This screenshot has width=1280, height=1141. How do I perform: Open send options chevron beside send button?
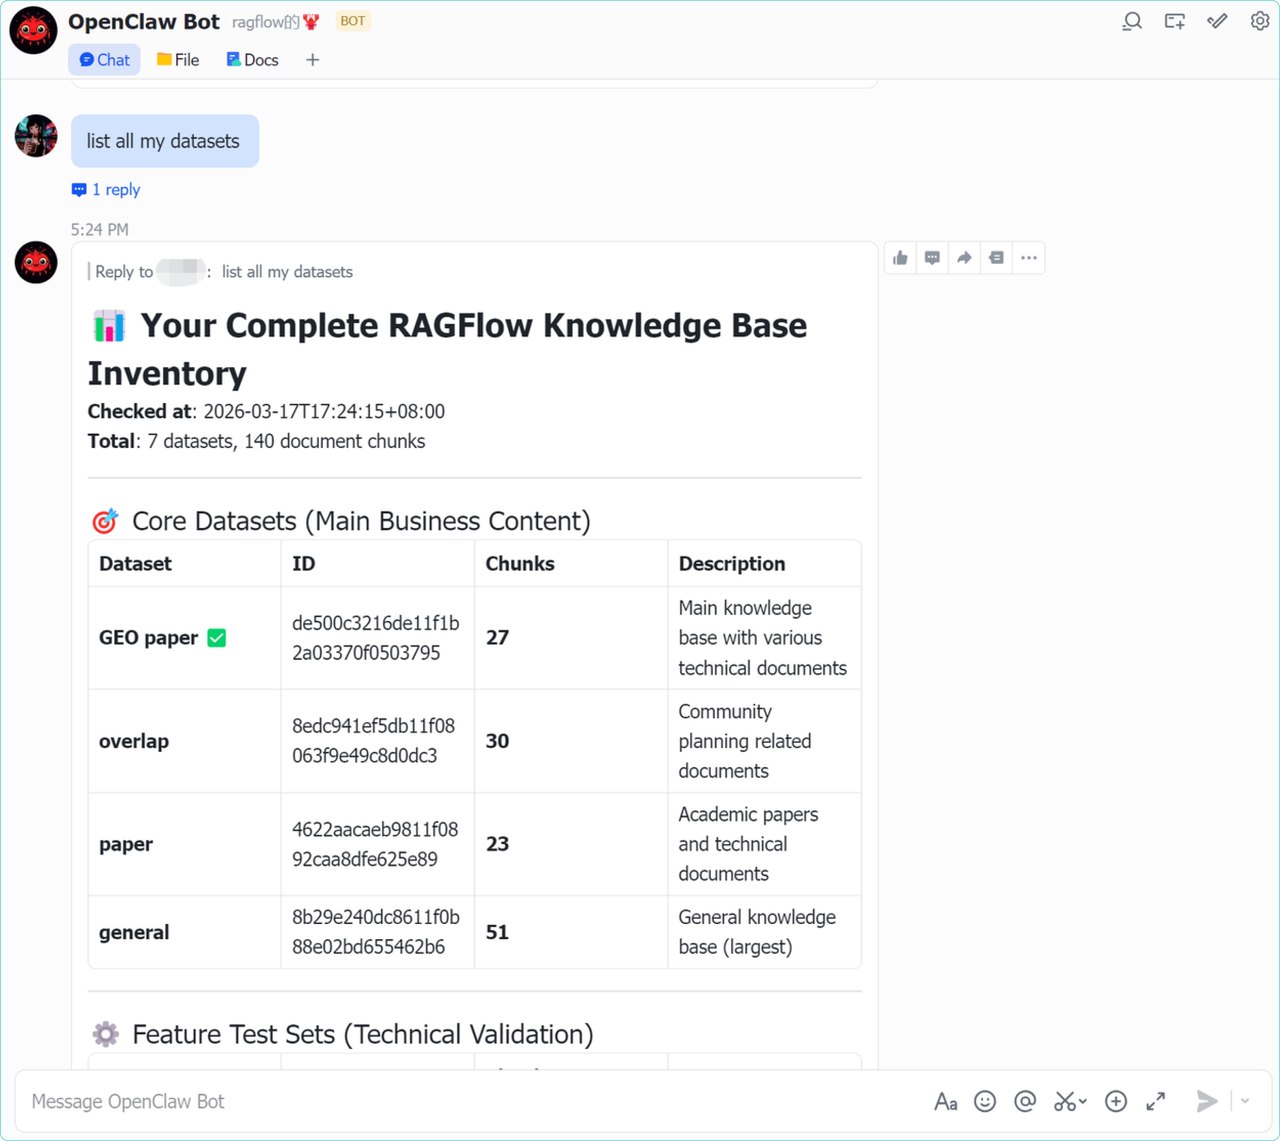pyautogui.click(x=1245, y=1101)
